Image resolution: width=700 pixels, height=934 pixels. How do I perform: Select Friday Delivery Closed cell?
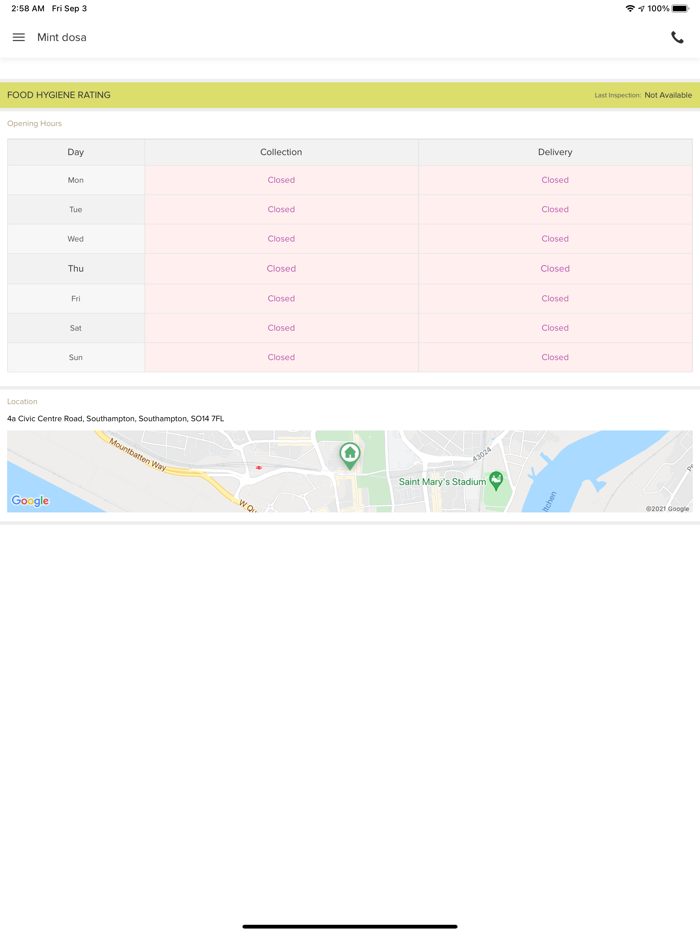[555, 298]
